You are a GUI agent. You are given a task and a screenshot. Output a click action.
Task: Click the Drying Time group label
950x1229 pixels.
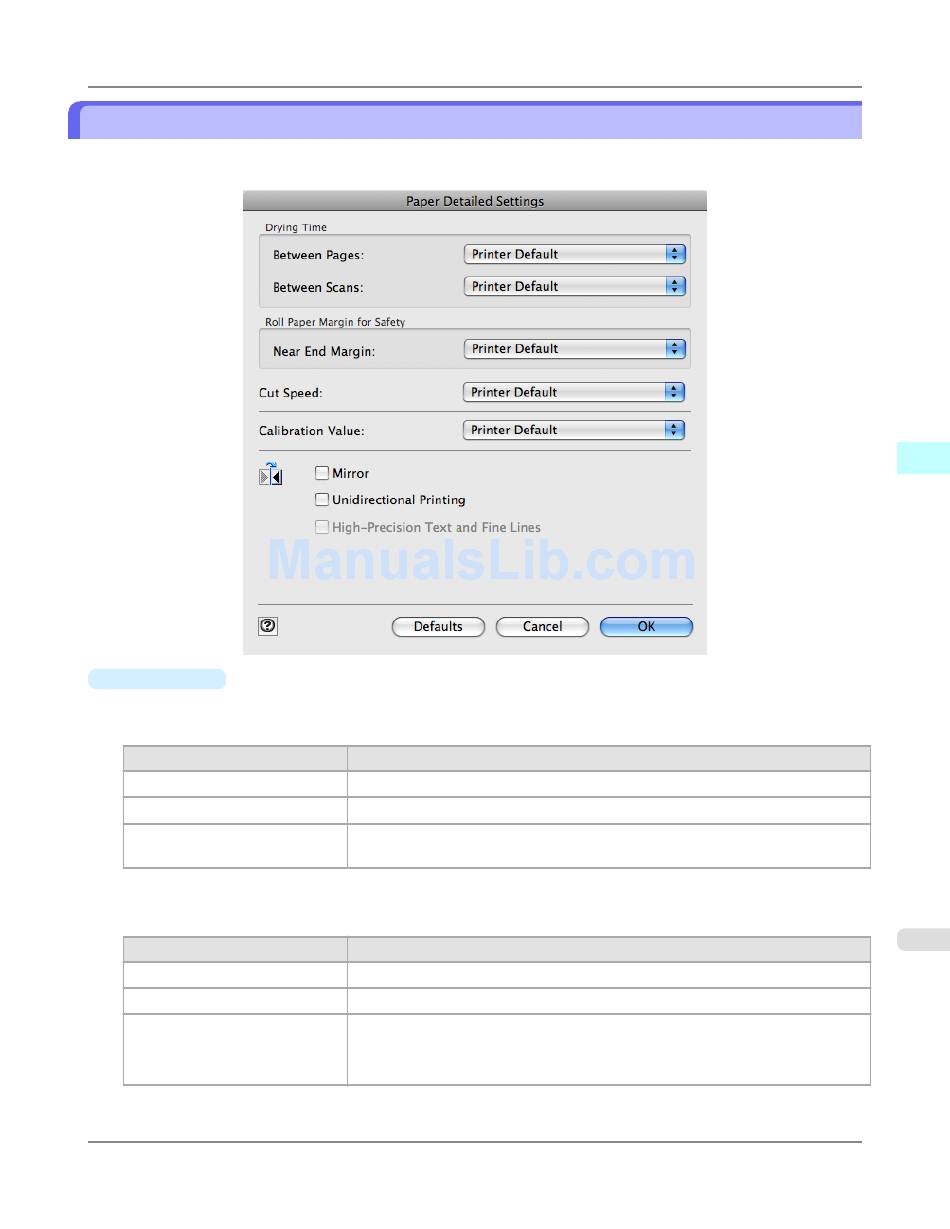296,228
